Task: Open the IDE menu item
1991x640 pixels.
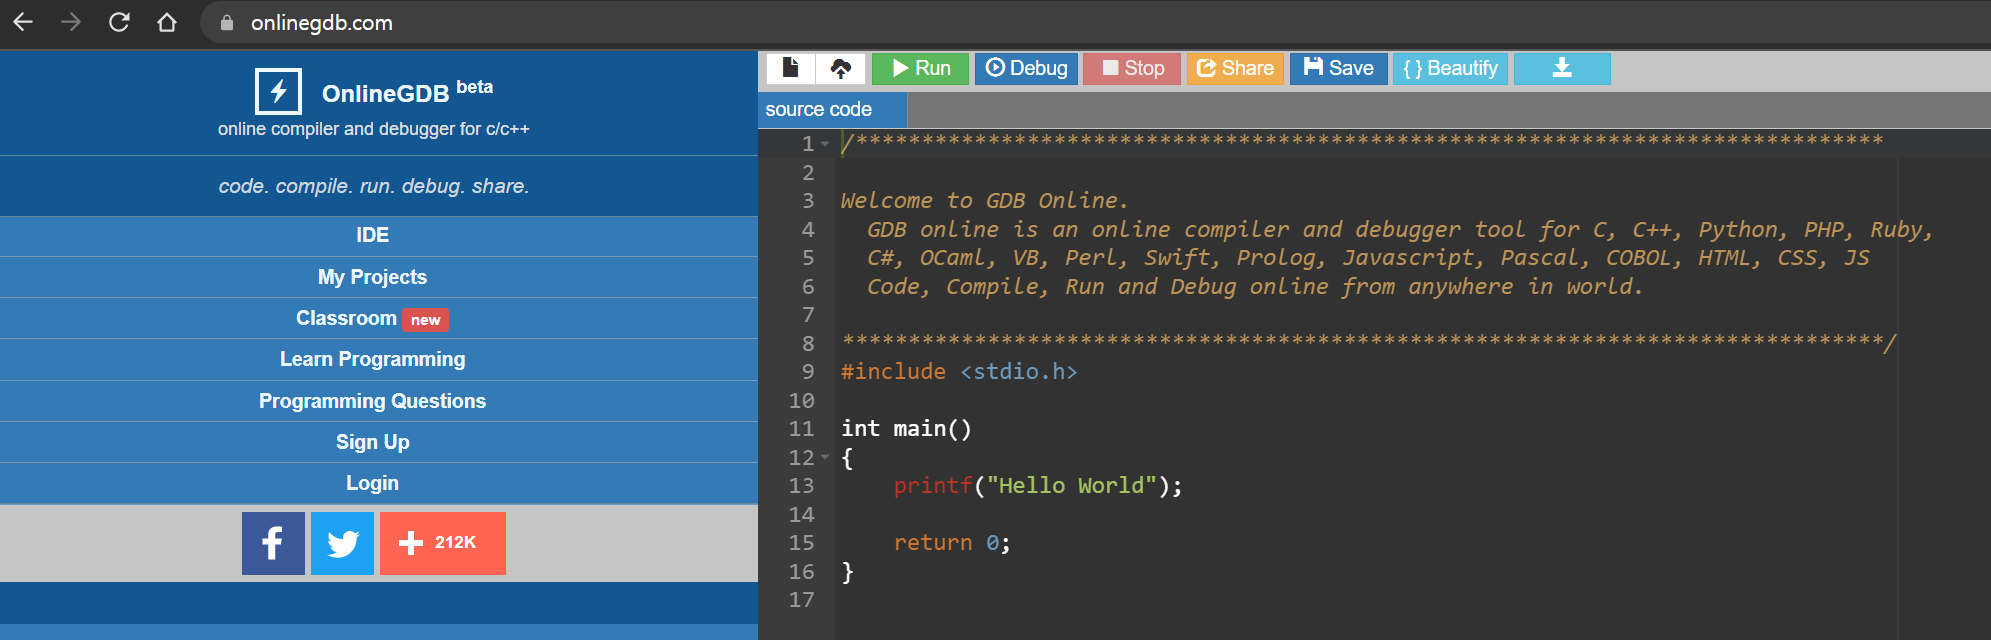Action: [x=372, y=235]
